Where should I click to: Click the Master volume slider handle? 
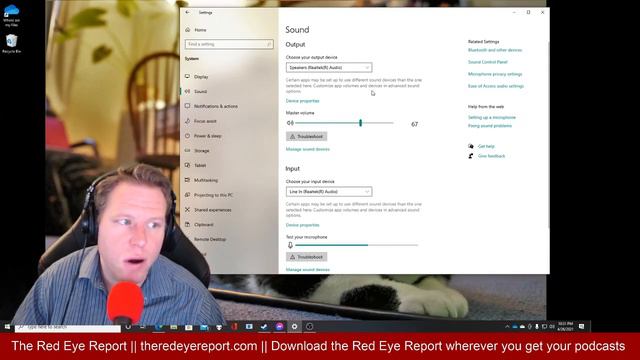pyautogui.click(x=360, y=123)
